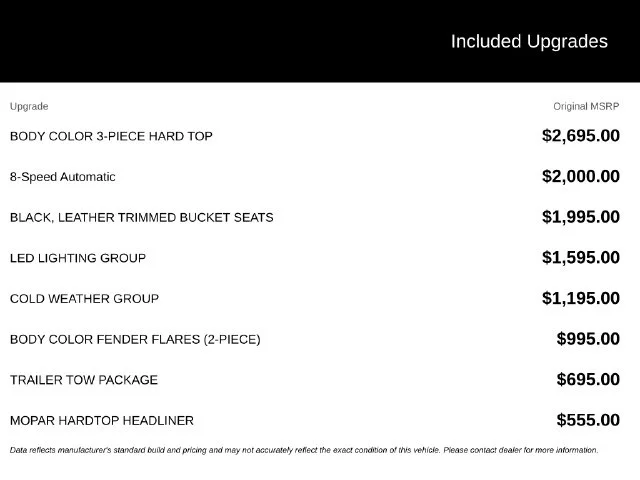
Task: Select the LED LIGHTING GROUP upgrade
Action: 78,258
